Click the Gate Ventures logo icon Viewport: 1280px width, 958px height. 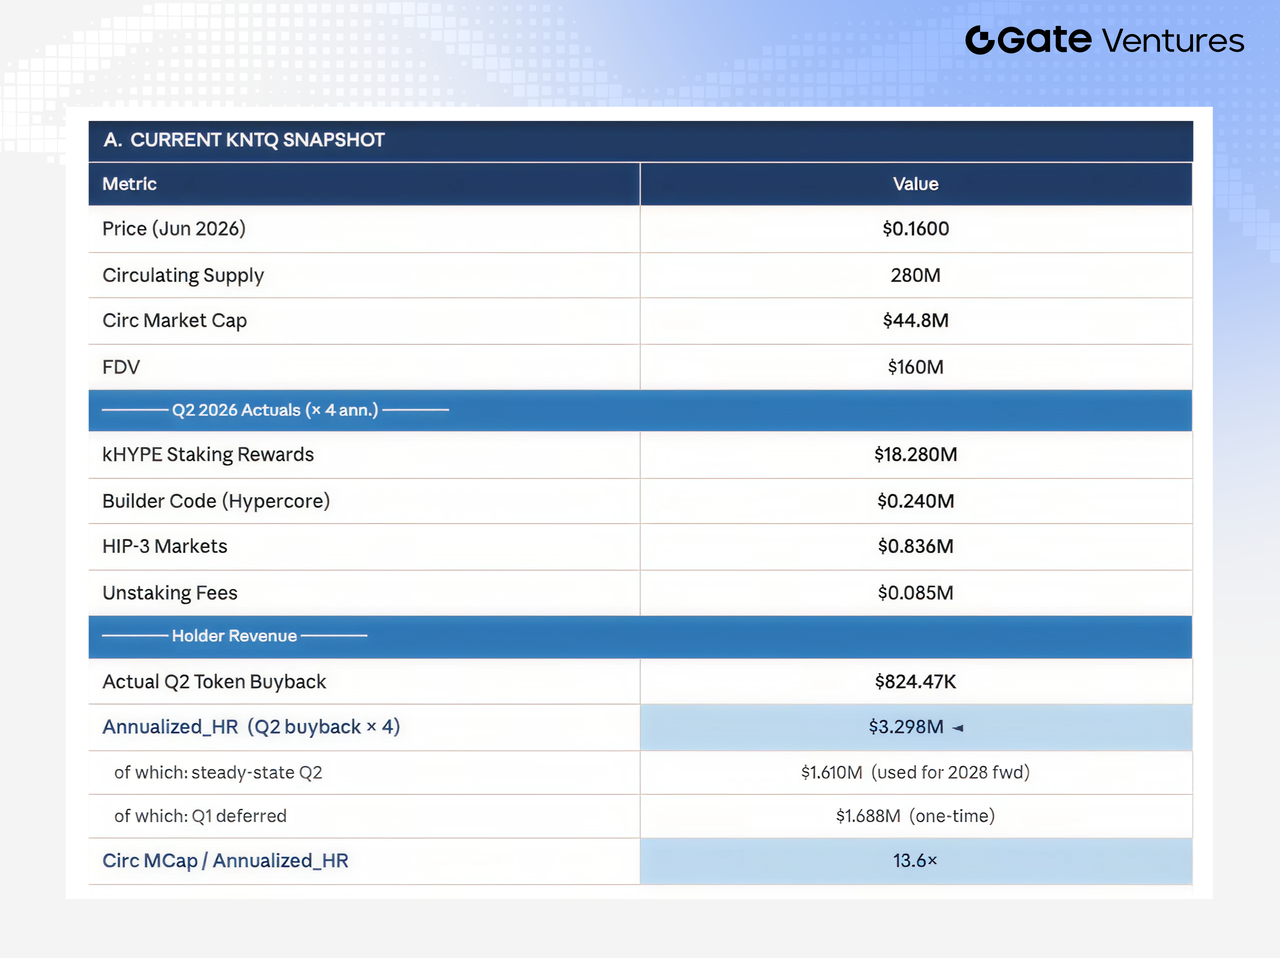980,40
